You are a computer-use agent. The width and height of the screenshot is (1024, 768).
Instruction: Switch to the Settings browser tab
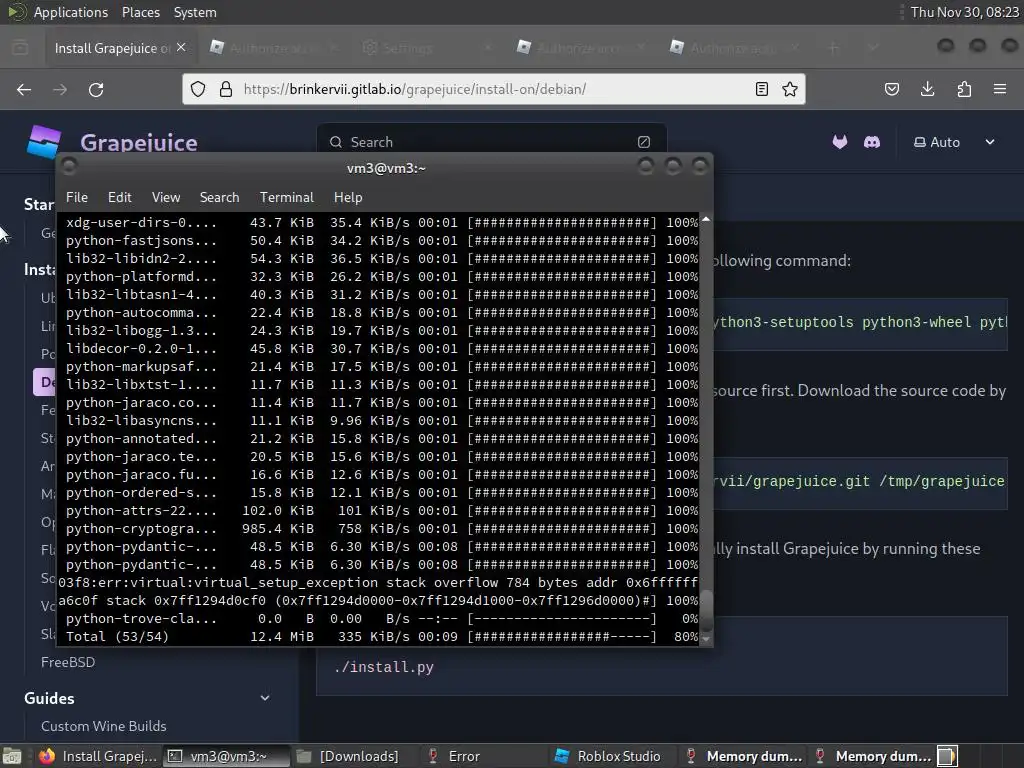tap(426, 48)
